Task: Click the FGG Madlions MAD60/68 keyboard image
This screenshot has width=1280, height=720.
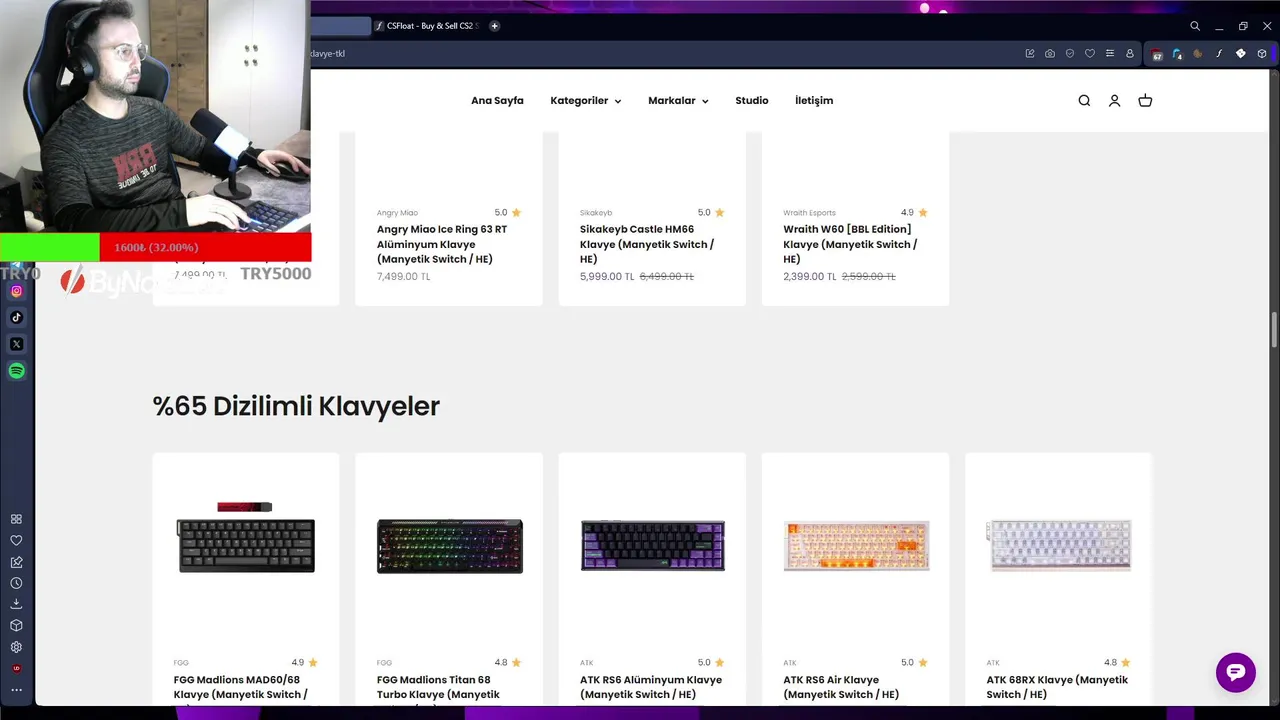Action: 246,540
